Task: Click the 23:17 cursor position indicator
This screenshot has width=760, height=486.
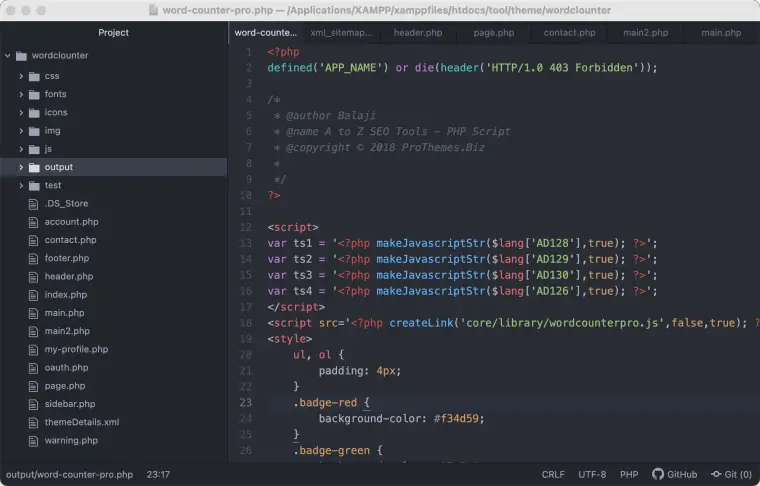Action: point(158,474)
